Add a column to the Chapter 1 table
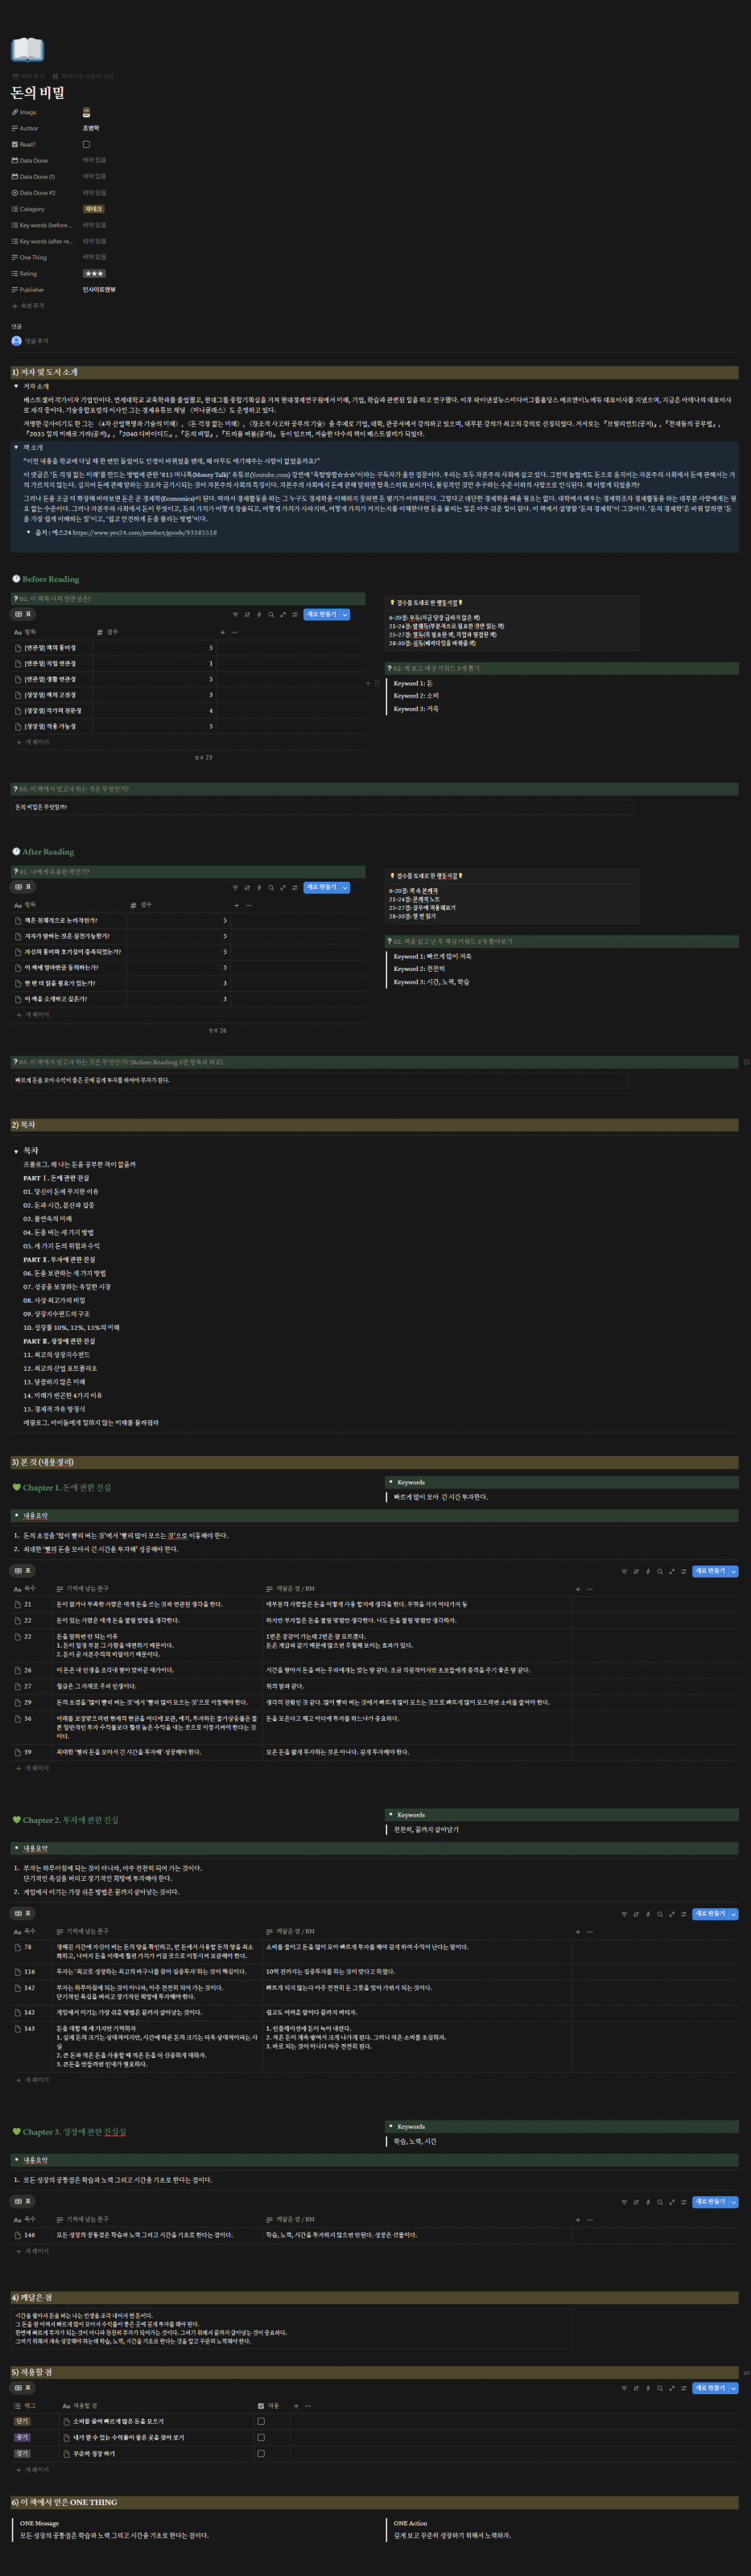751x2576 pixels. coord(577,1589)
